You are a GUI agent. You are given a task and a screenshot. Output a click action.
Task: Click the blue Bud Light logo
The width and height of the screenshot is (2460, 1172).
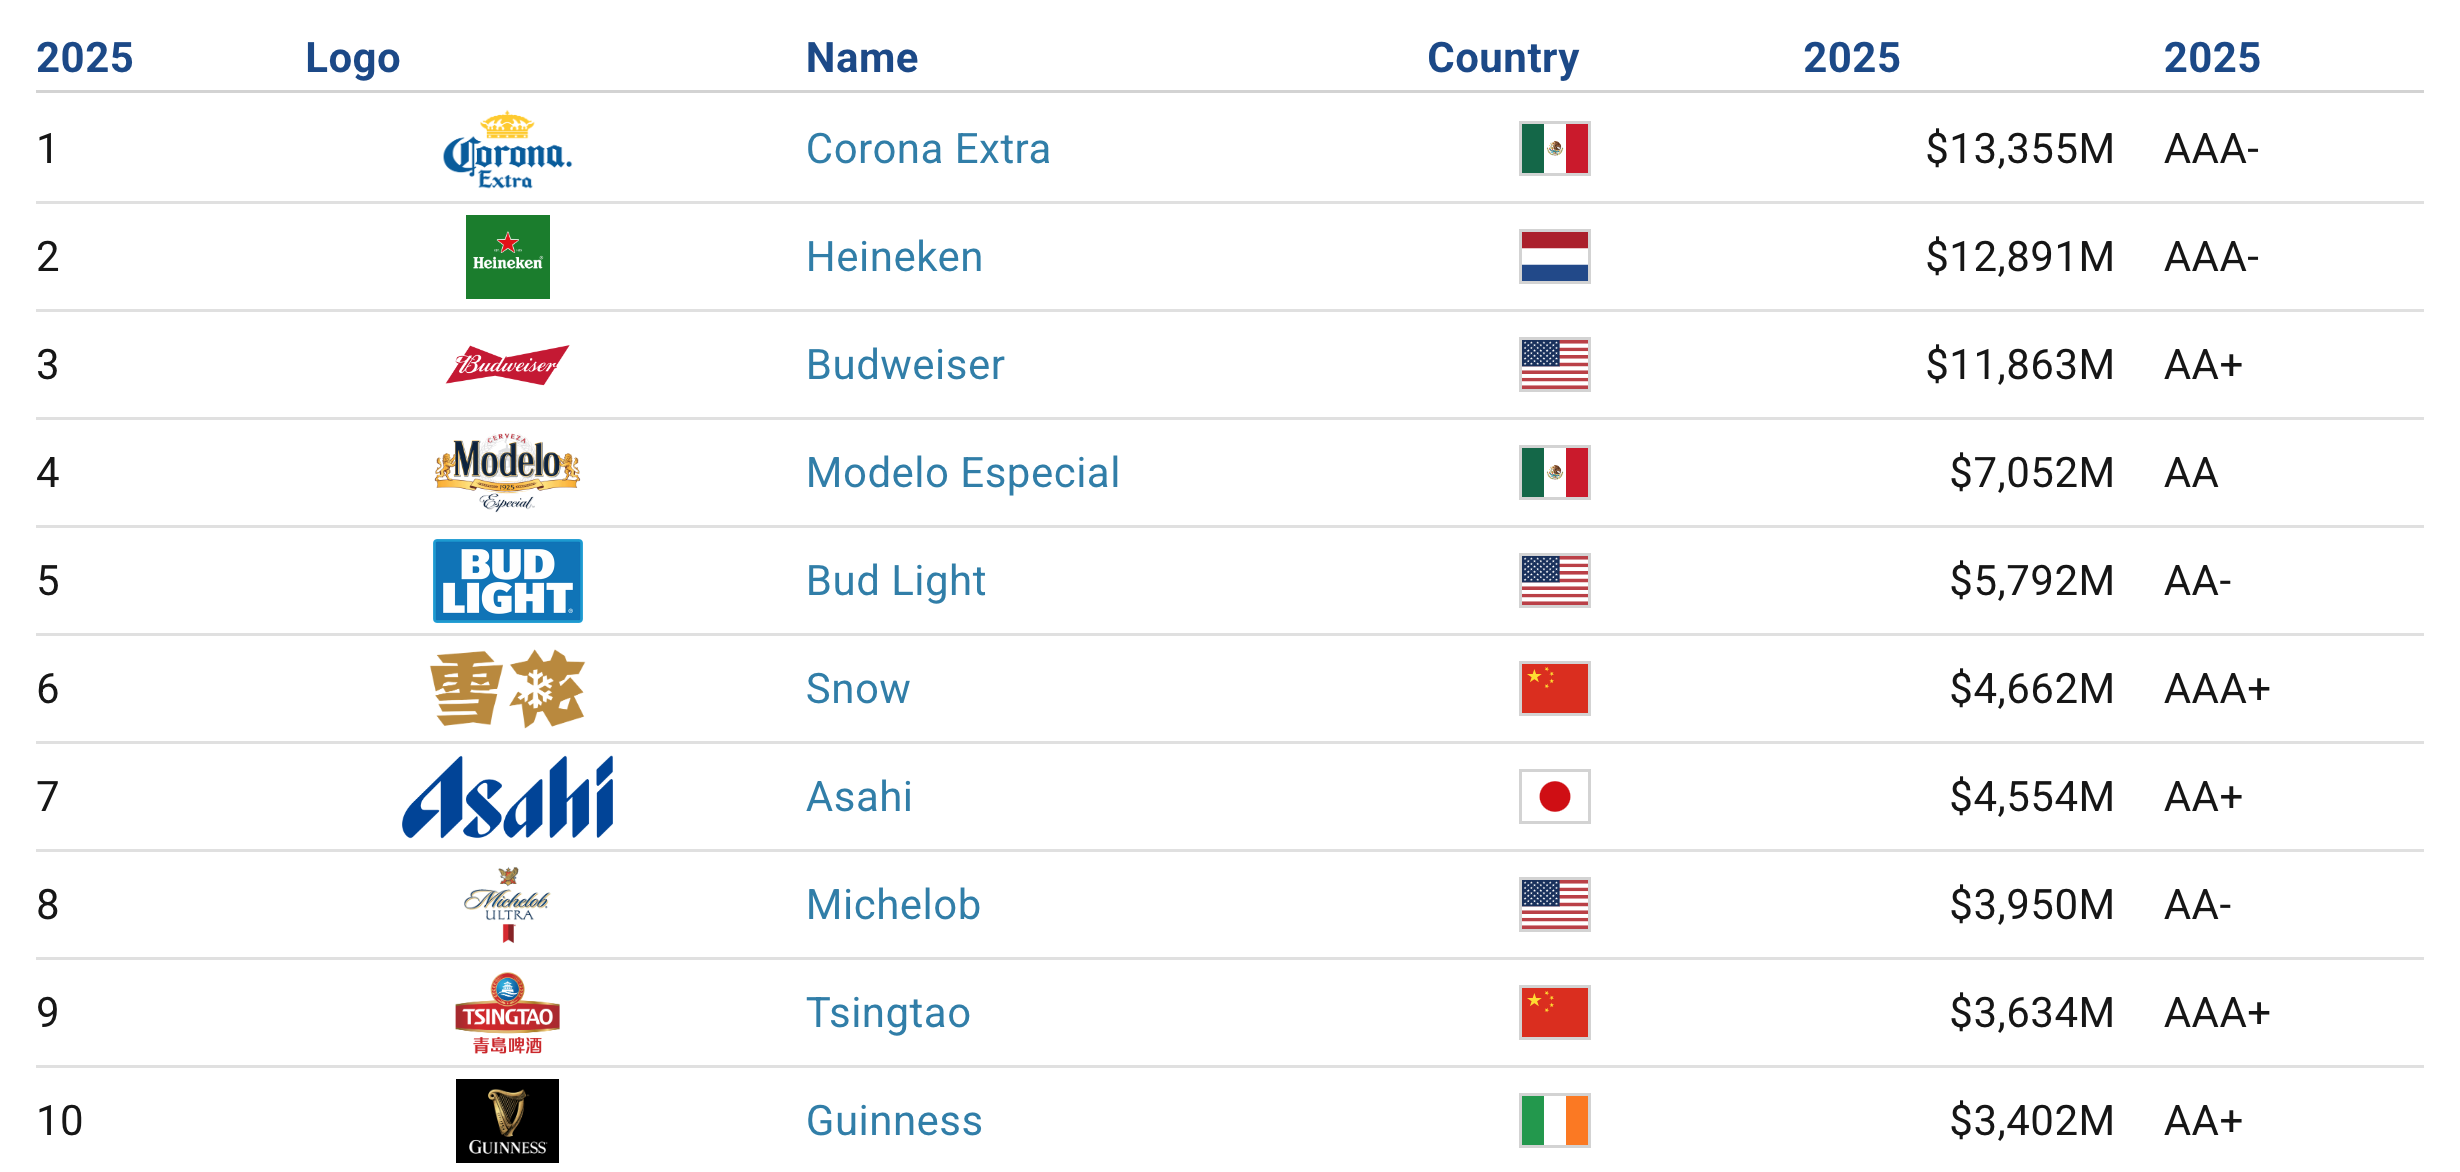click(x=508, y=581)
